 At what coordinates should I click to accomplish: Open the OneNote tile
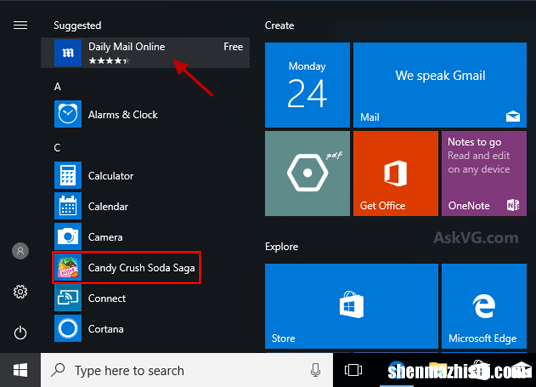coord(484,173)
